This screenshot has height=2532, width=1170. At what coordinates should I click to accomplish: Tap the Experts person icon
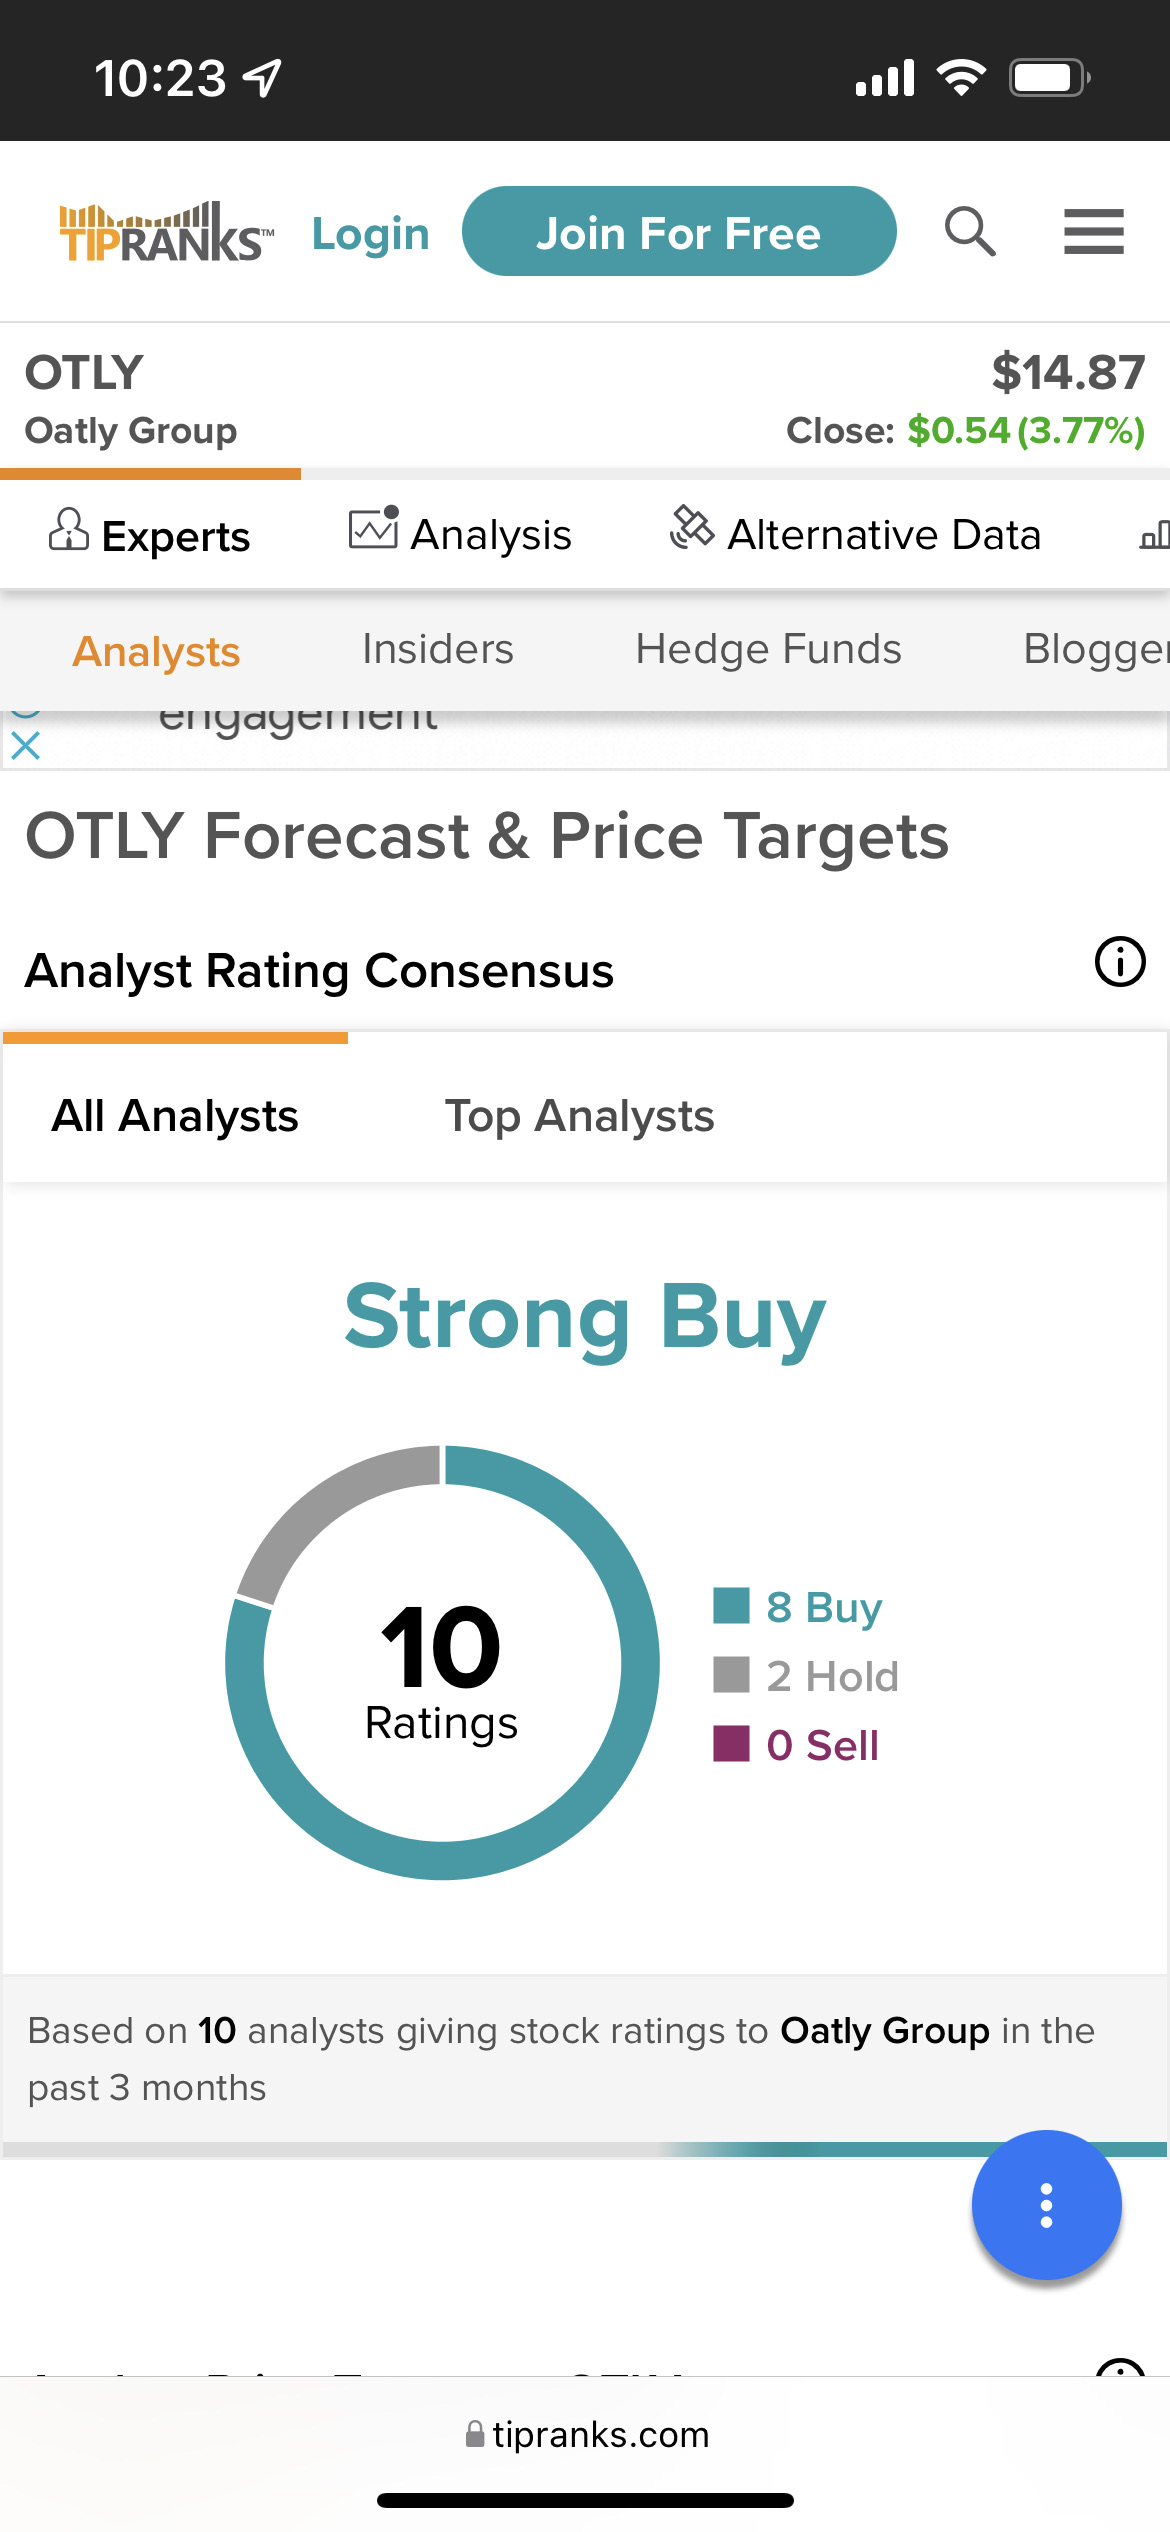[x=69, y=530]
